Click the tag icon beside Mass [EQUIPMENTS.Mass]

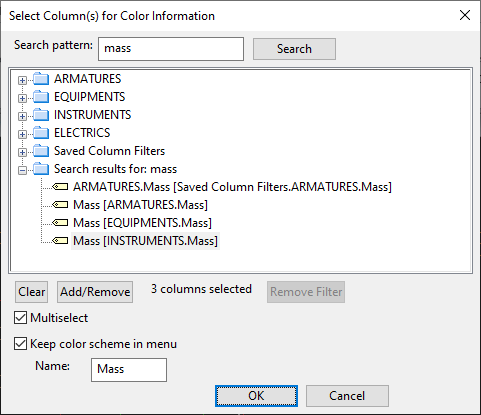tap(60, 223)
